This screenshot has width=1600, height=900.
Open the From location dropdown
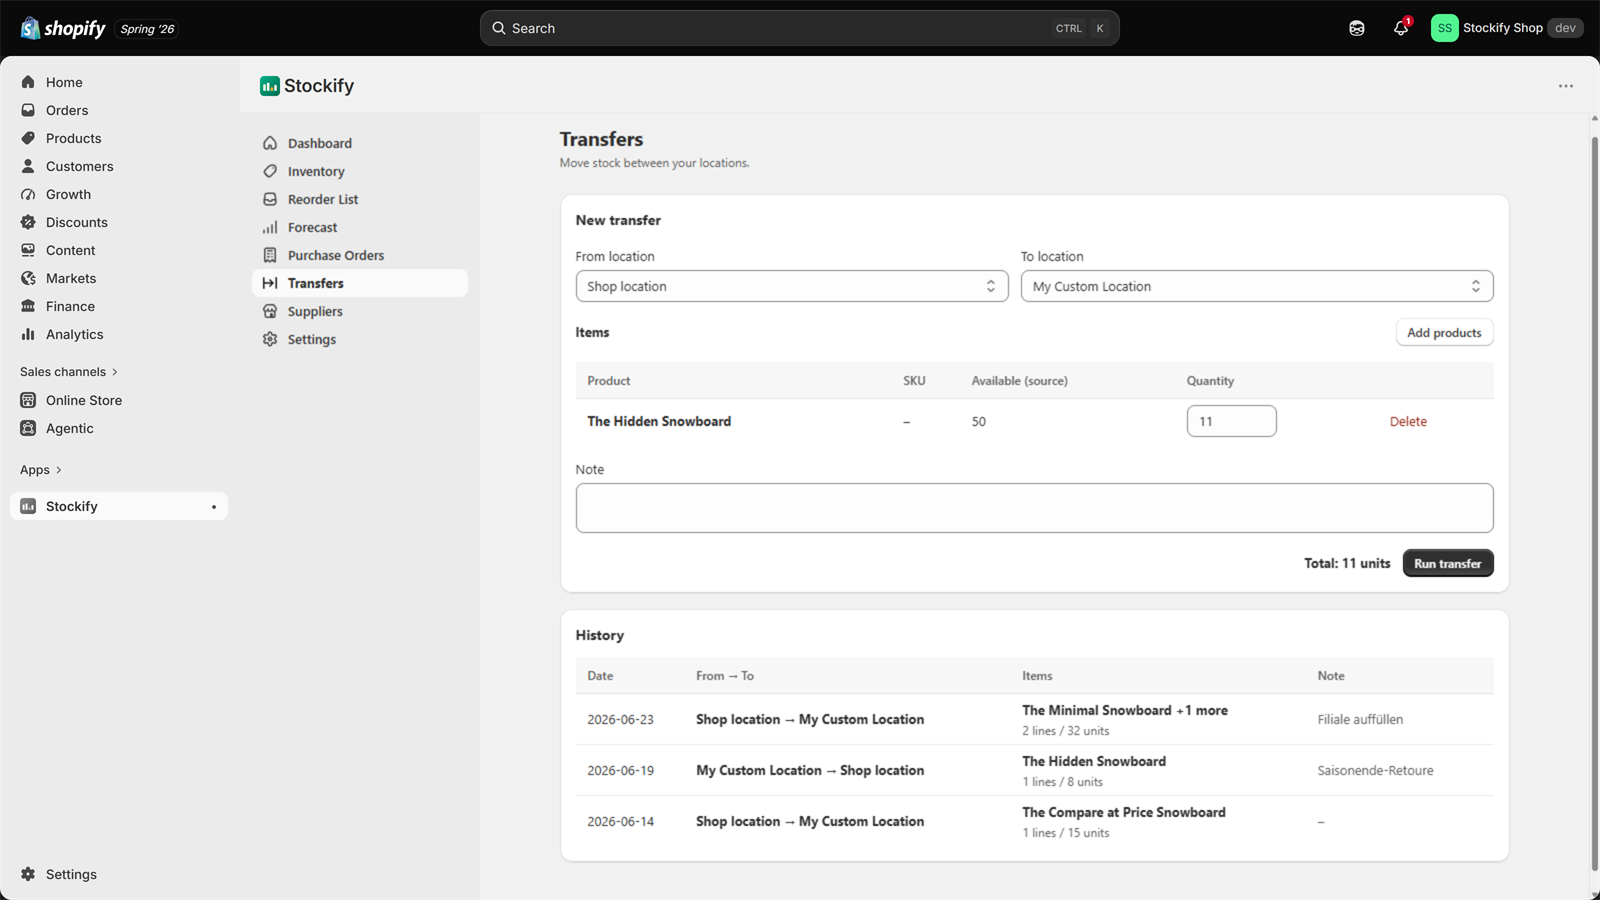(792, 286)
